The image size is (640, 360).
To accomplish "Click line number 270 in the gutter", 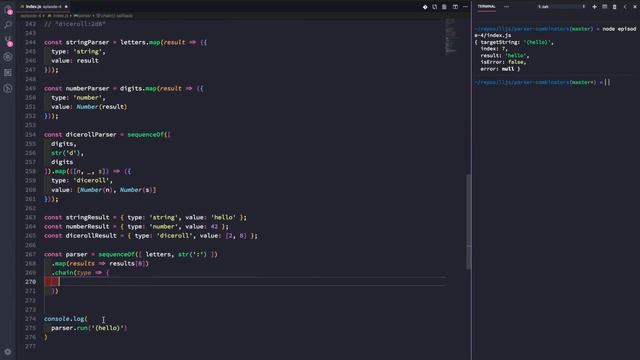I will point(31,282).
